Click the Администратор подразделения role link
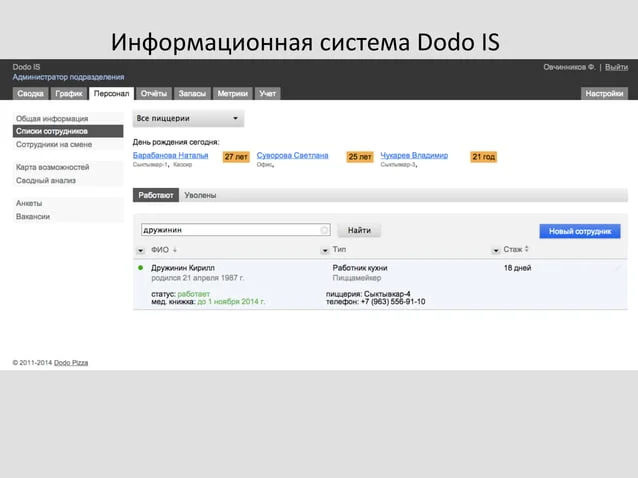638x478 pixels. click(x=68, y=77)
